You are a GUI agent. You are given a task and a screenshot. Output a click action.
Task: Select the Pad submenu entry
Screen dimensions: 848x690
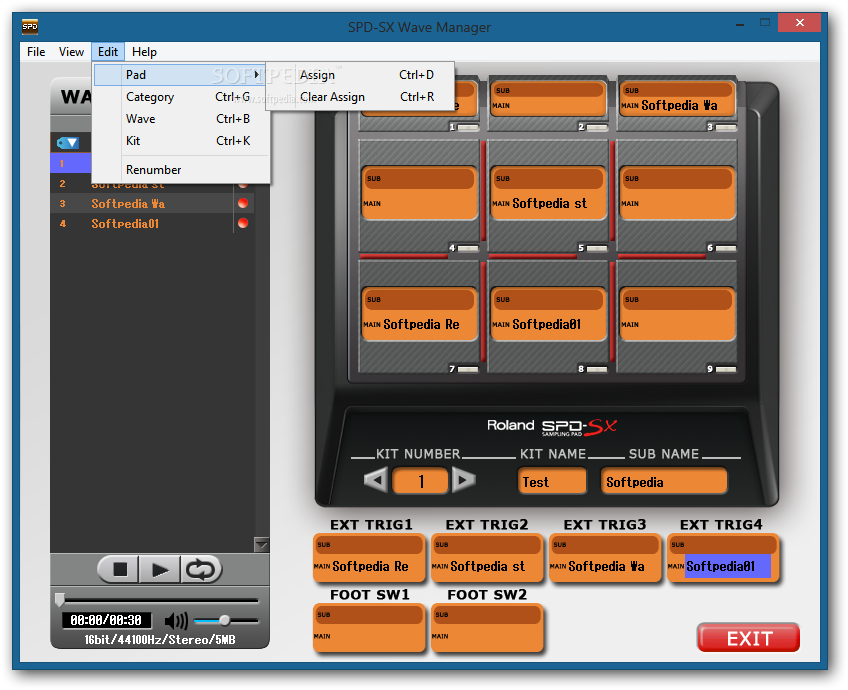coord(180,75)
